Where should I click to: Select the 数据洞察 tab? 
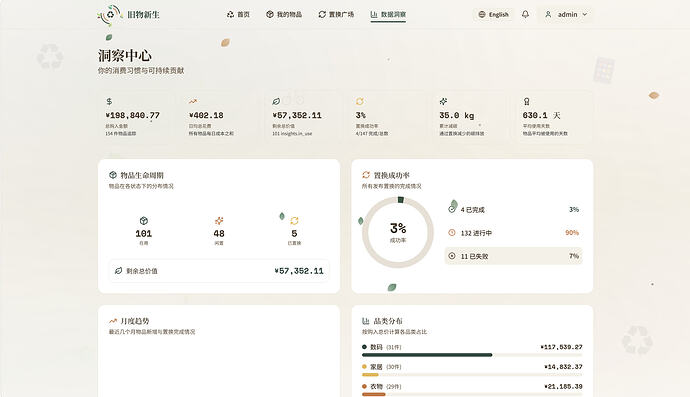tap(388, 15)
